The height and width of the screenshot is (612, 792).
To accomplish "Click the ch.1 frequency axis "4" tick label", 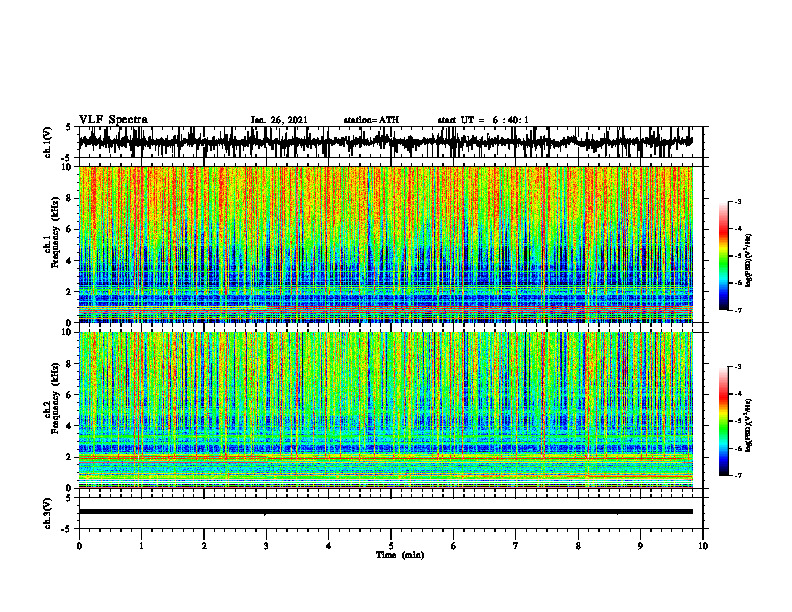I will coord(70,261).
